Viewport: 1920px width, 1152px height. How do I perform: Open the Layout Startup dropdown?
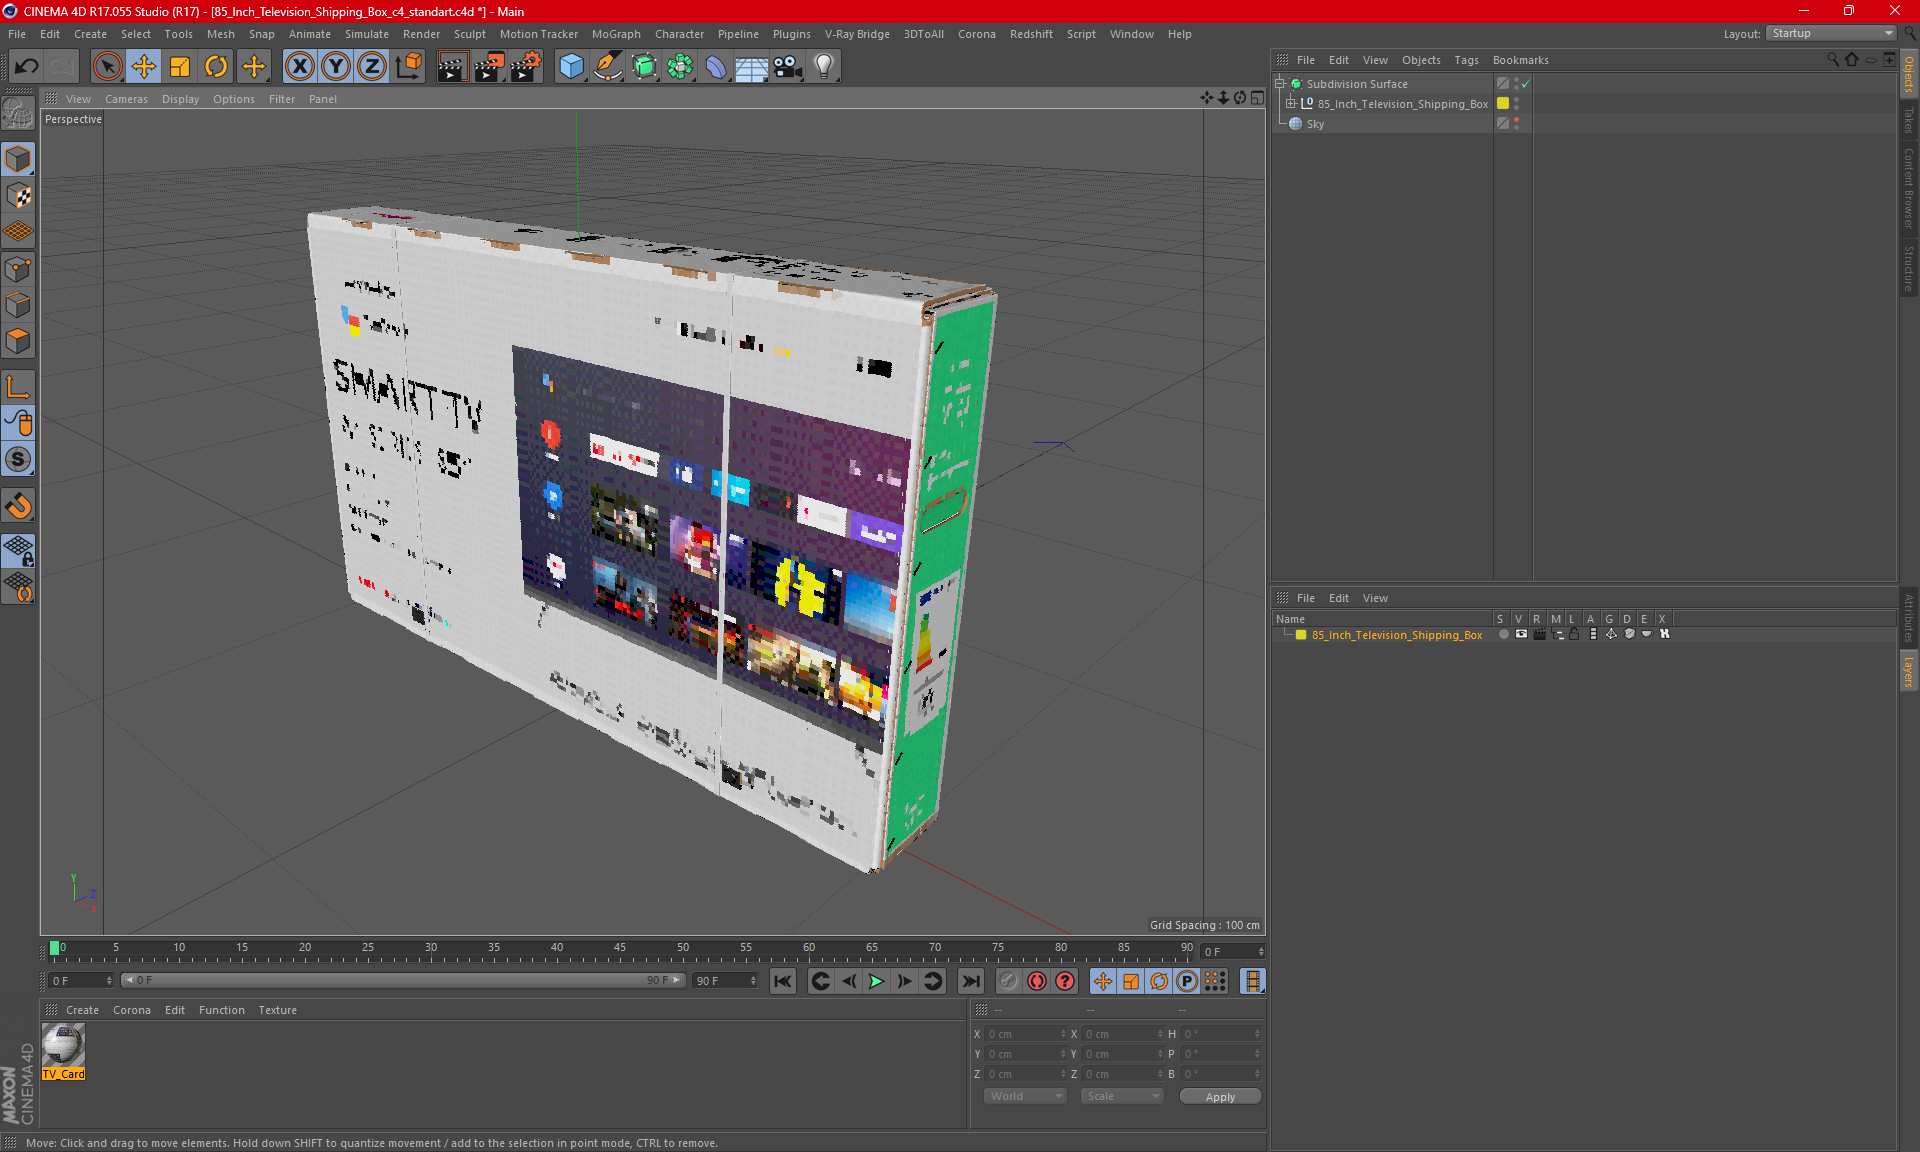click(x=1831, y=34)
